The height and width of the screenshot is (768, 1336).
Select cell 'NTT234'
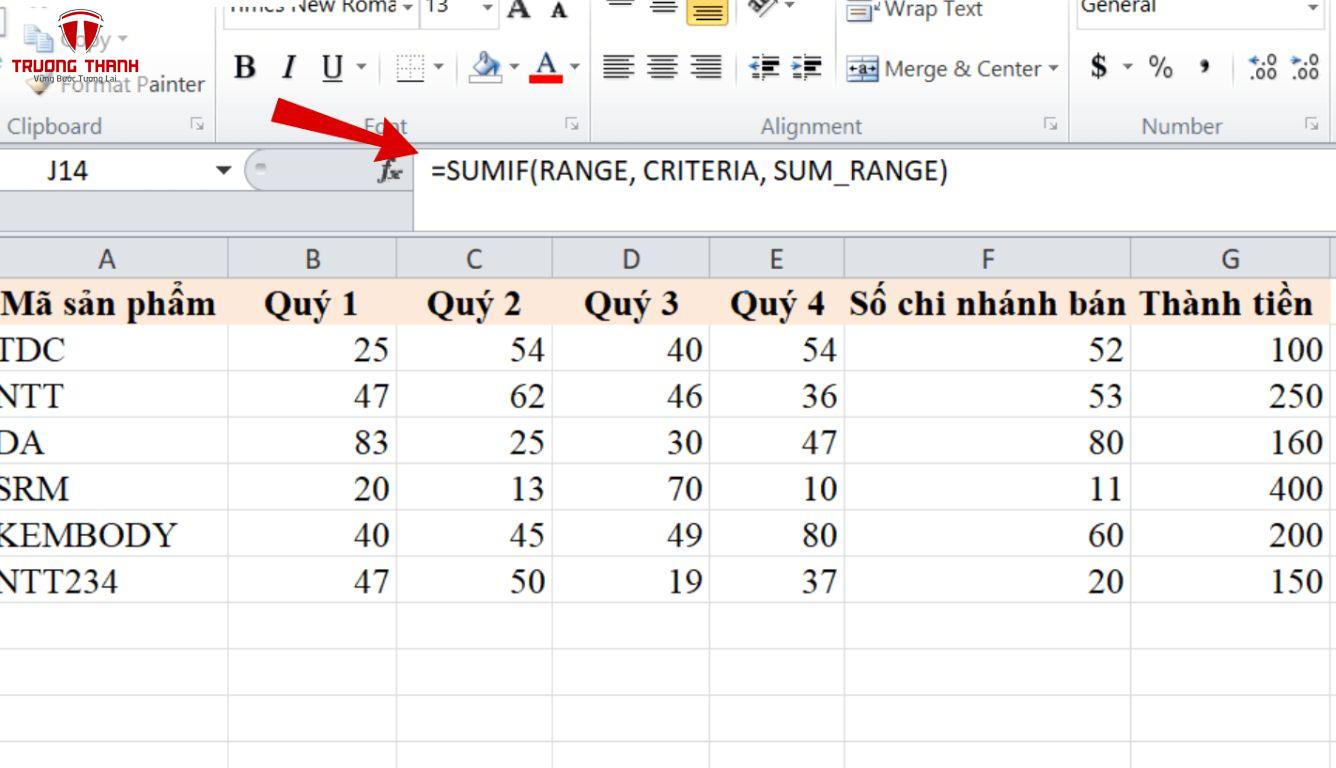pos(113,581)
